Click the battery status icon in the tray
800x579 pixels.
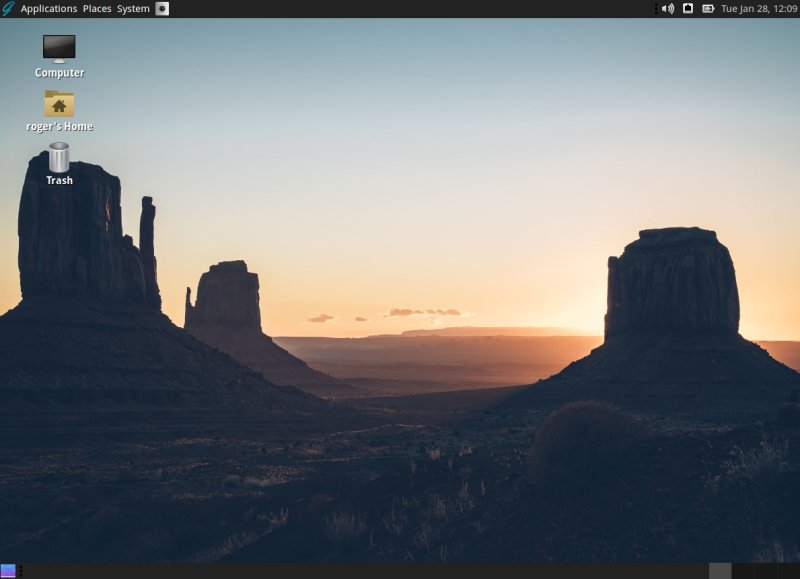tap(708, 9)
